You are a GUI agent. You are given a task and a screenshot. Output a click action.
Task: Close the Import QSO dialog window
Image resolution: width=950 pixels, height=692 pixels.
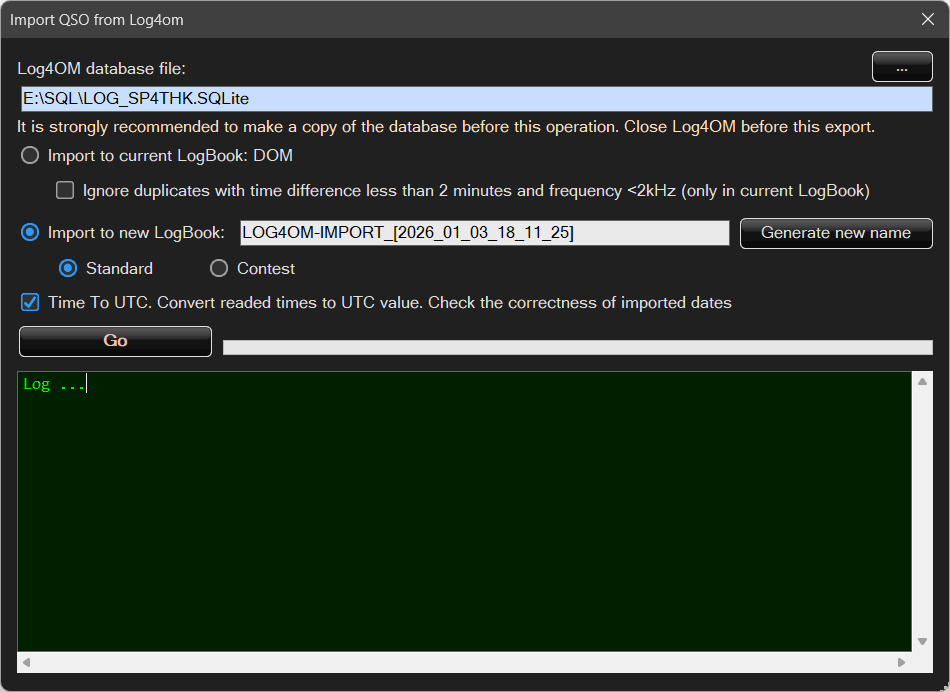[x=926, y=19]
